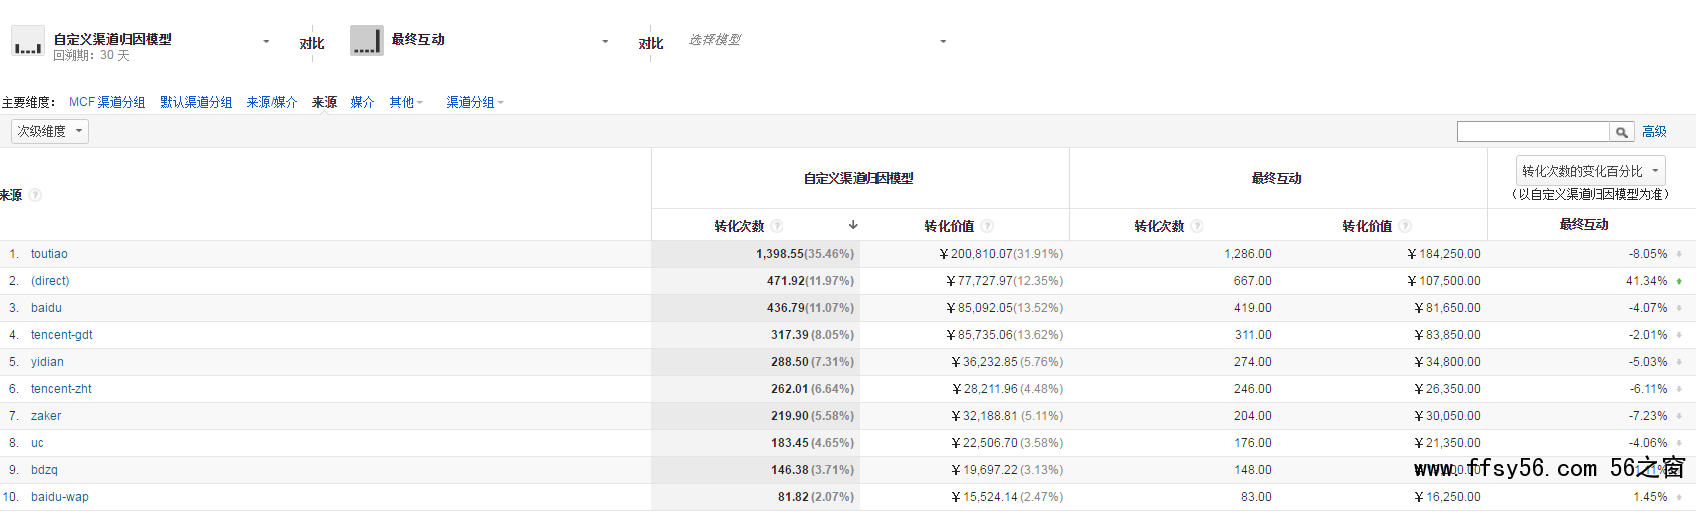The height and width of the screenshot is (512, 1696).
Task: Click help icon beside first 转化价值 header
Action: [987, 226]
